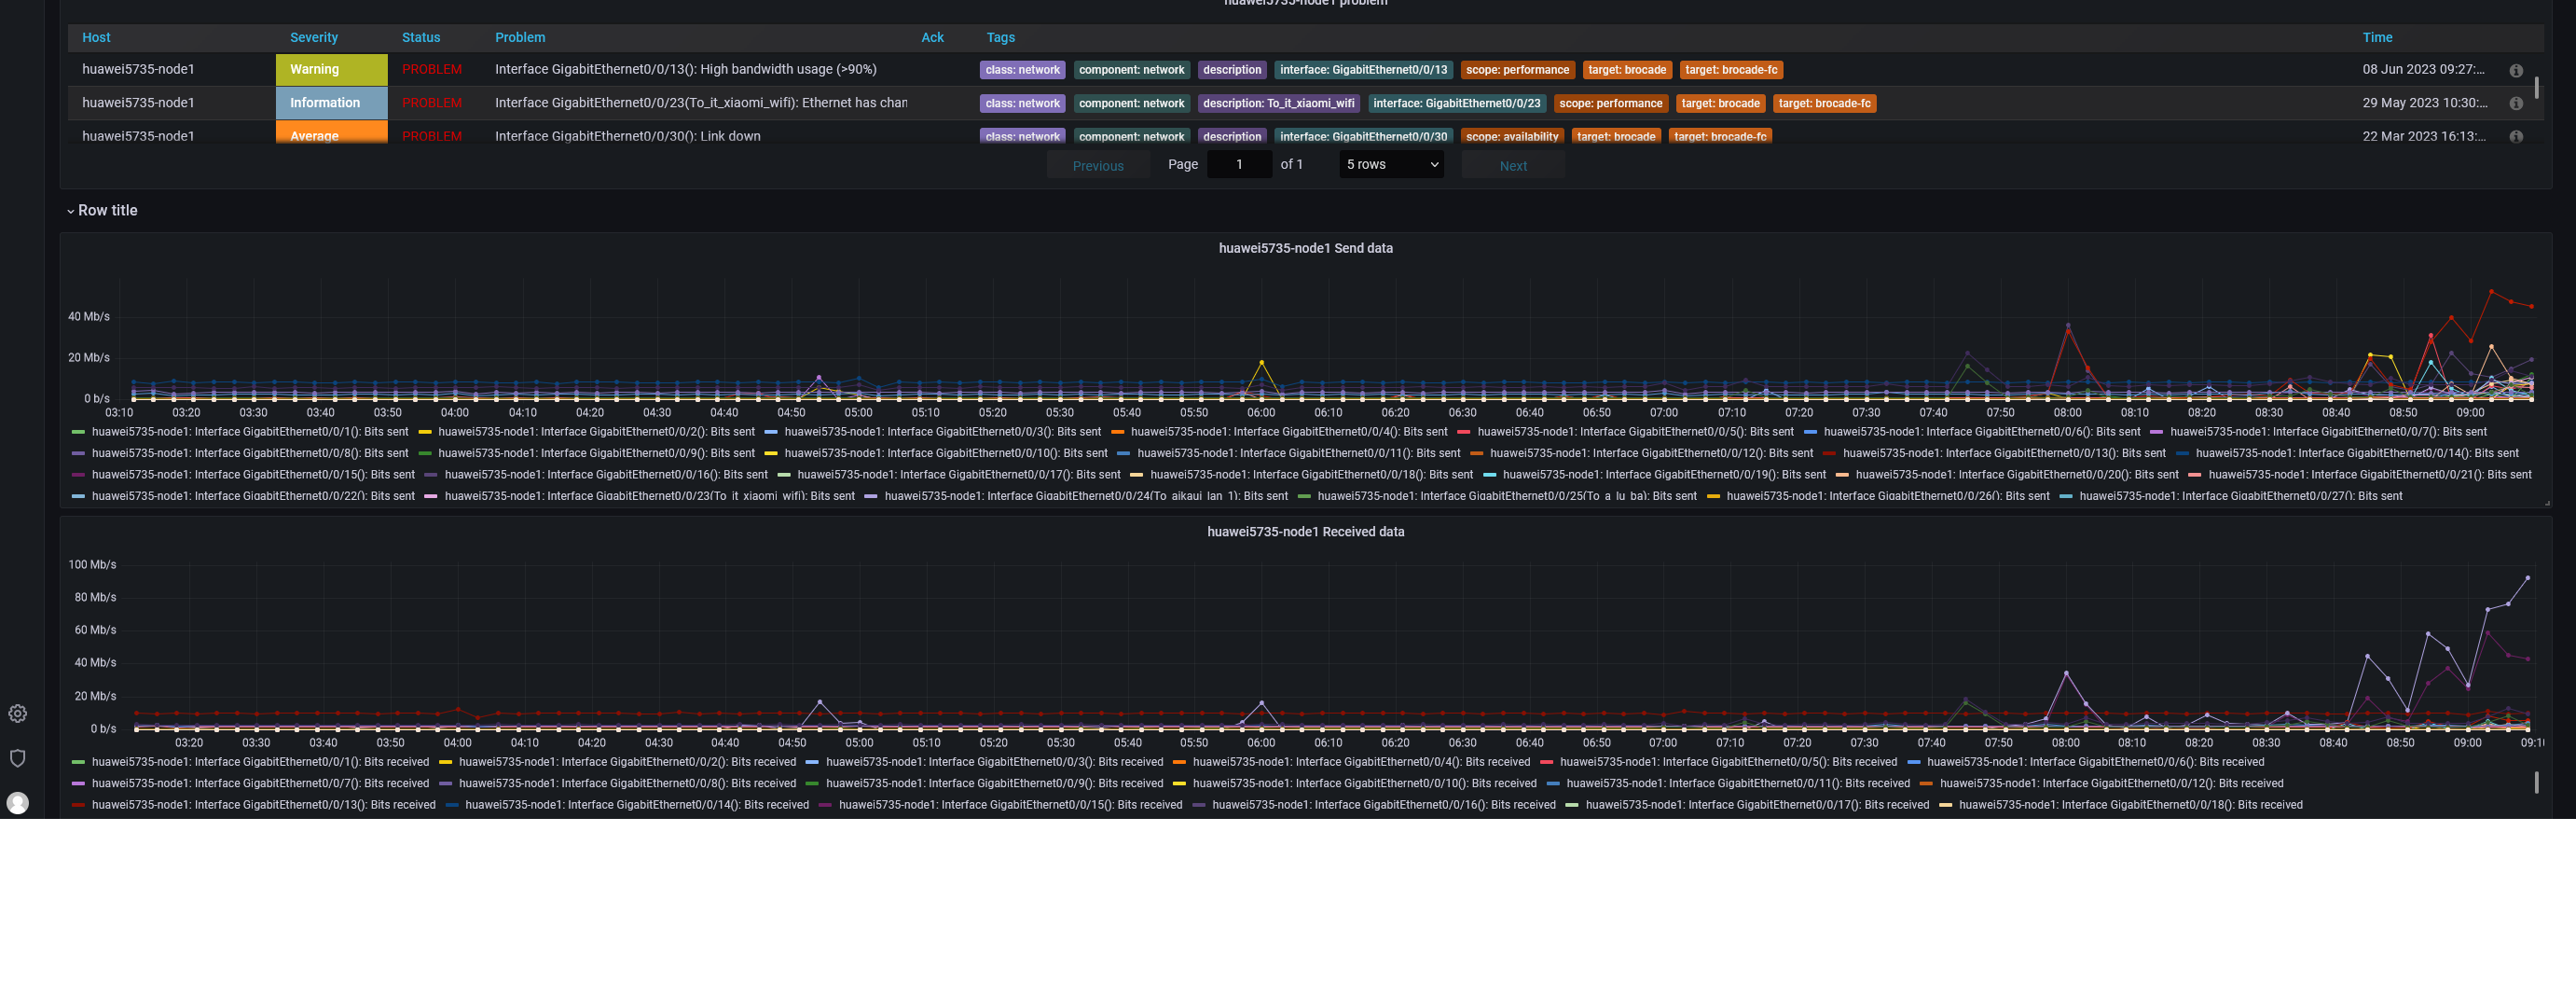Sort problems by the Status column
This screenshot has height=984, width=2576.
pyautogui.click(x=421, y=37)
